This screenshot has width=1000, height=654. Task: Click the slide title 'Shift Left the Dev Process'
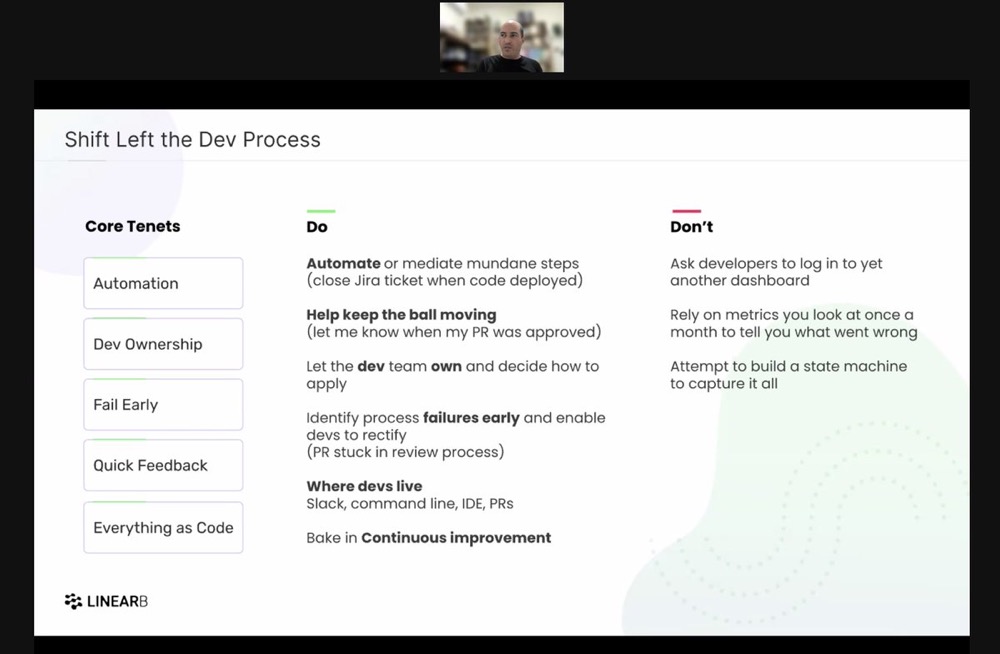(x=193, y=140)
